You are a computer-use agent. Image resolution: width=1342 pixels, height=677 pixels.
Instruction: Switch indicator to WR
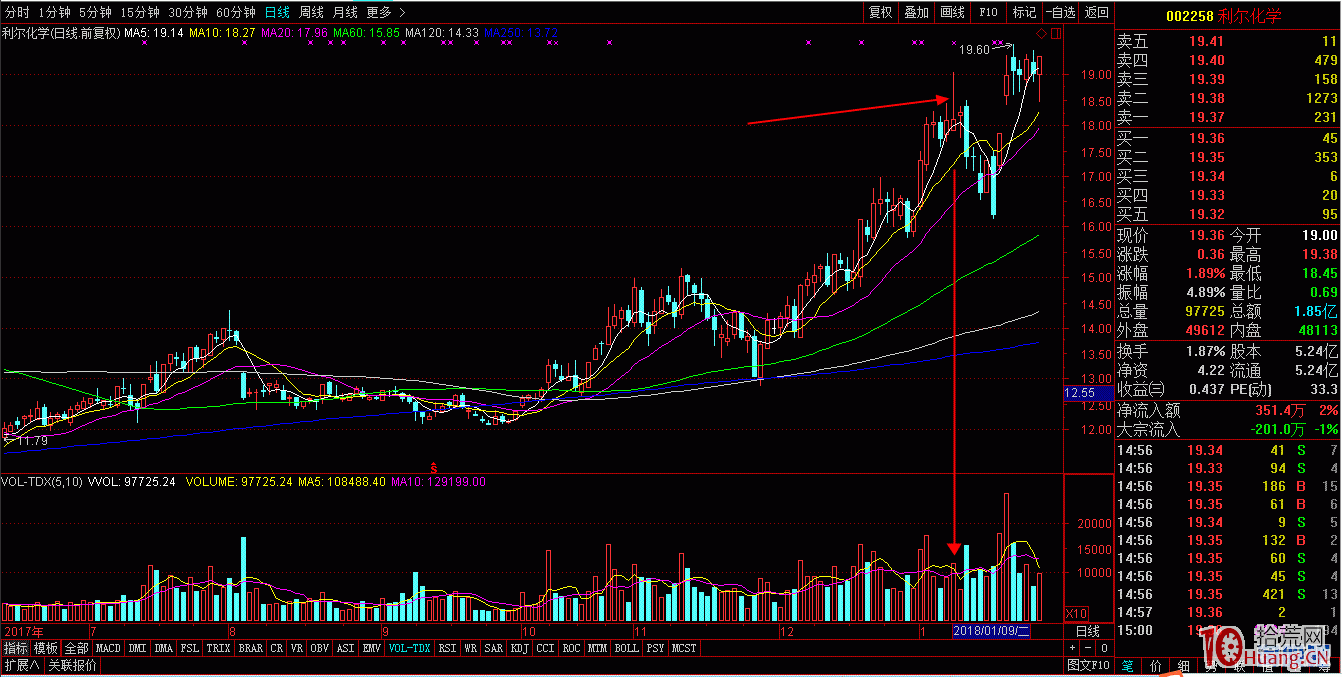click(470, 648)
